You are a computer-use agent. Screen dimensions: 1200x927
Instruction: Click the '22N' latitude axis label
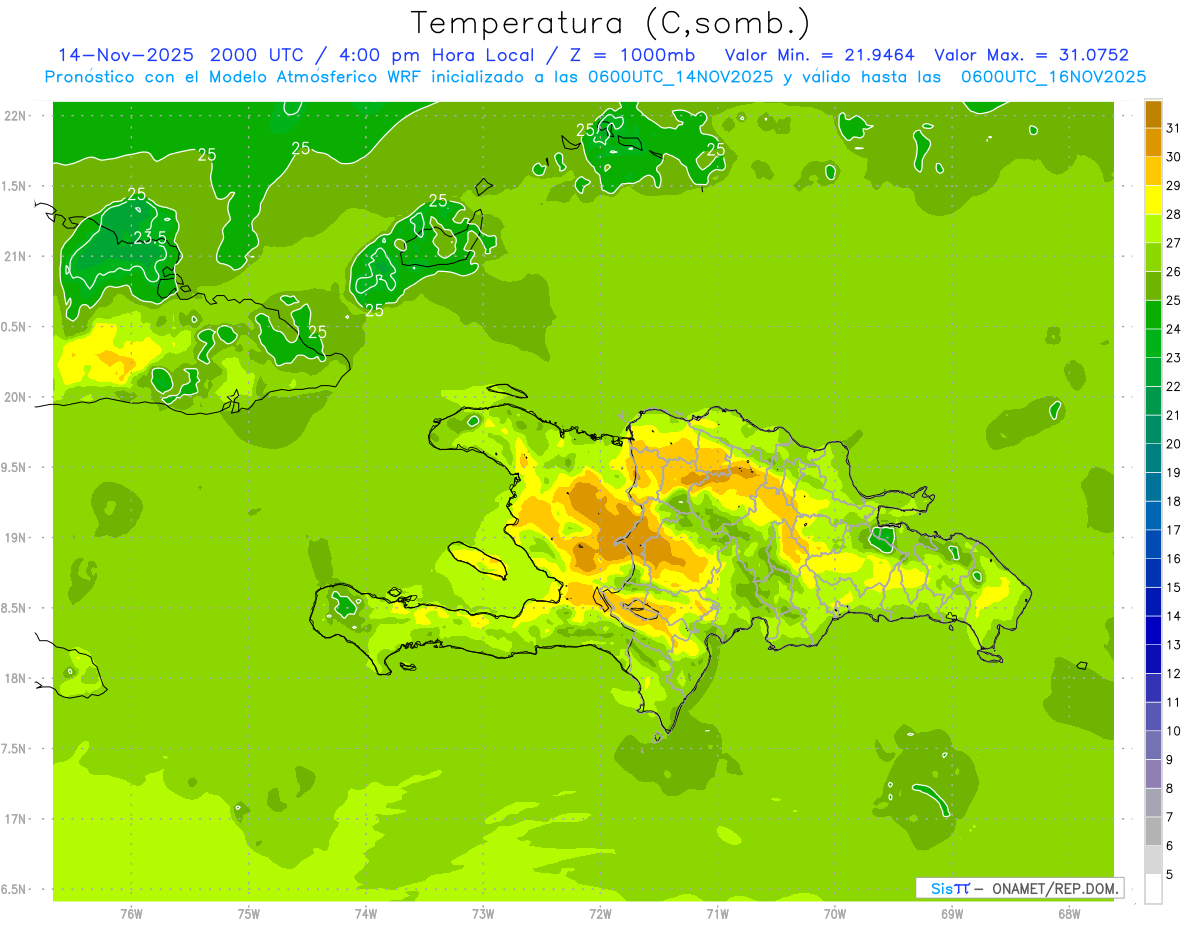click(x=15, y=116)
